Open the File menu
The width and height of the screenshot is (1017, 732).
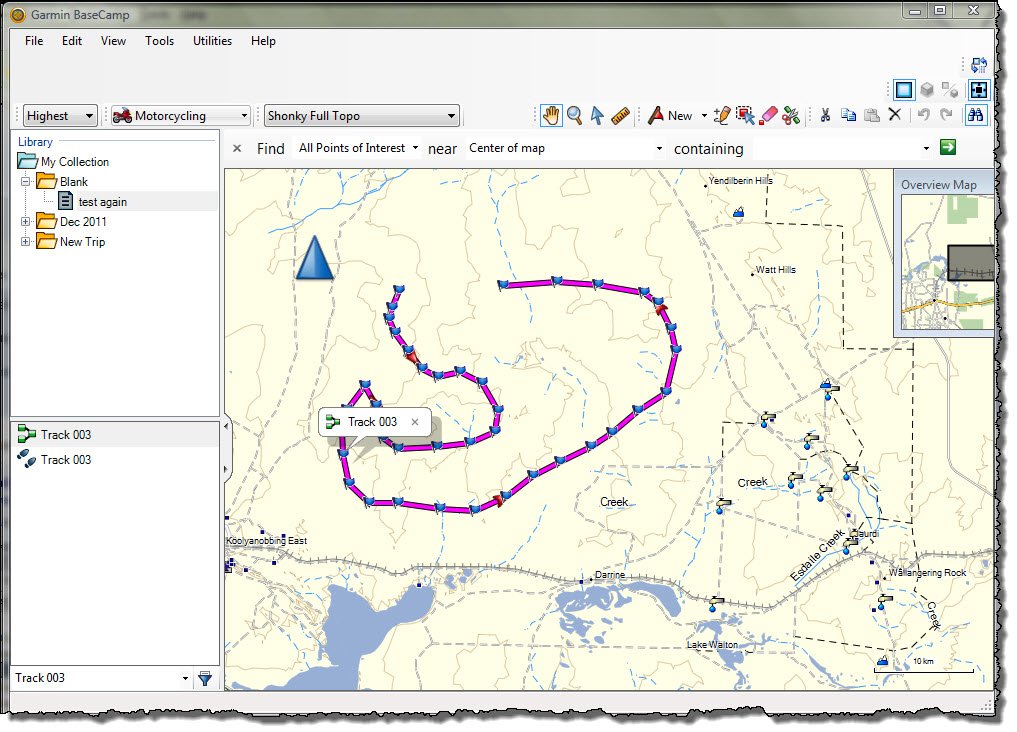coord(34,41)
